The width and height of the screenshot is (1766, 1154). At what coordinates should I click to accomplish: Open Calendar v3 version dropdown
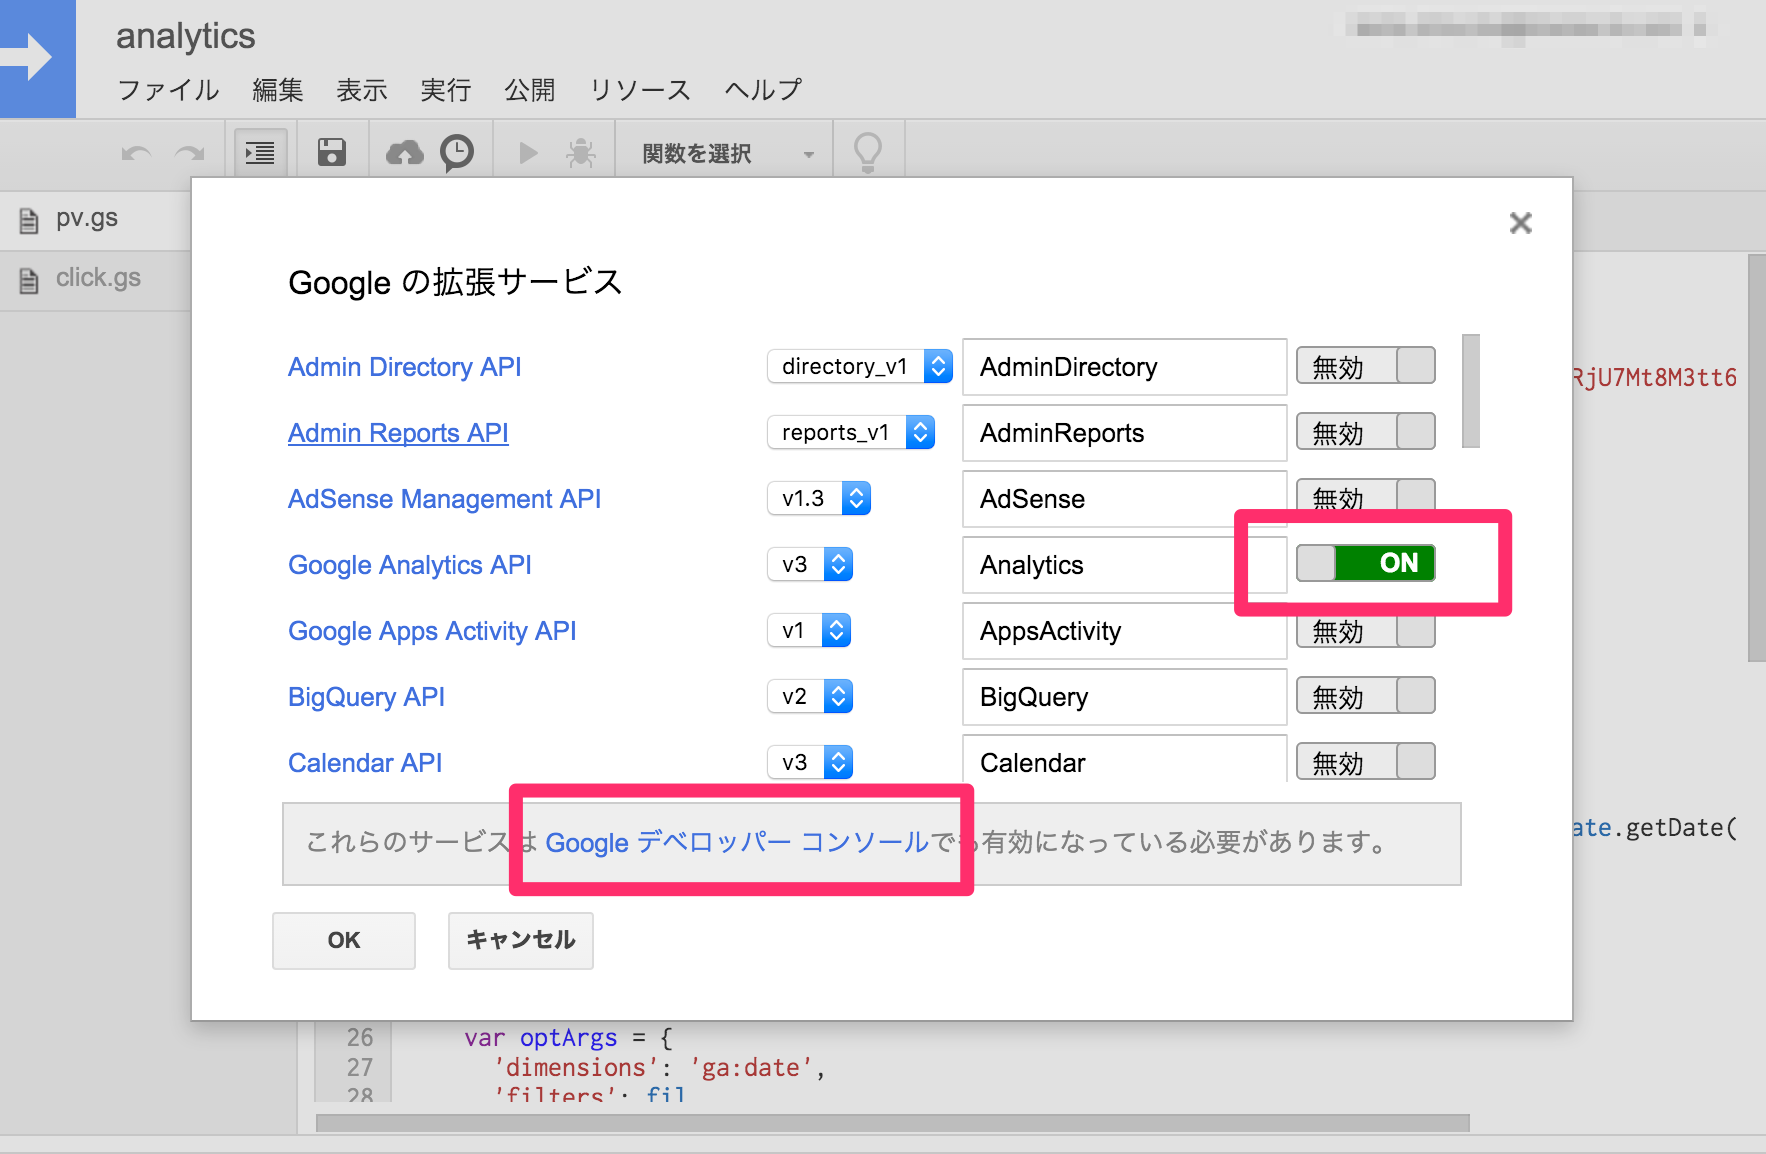[x=810, y=762]
